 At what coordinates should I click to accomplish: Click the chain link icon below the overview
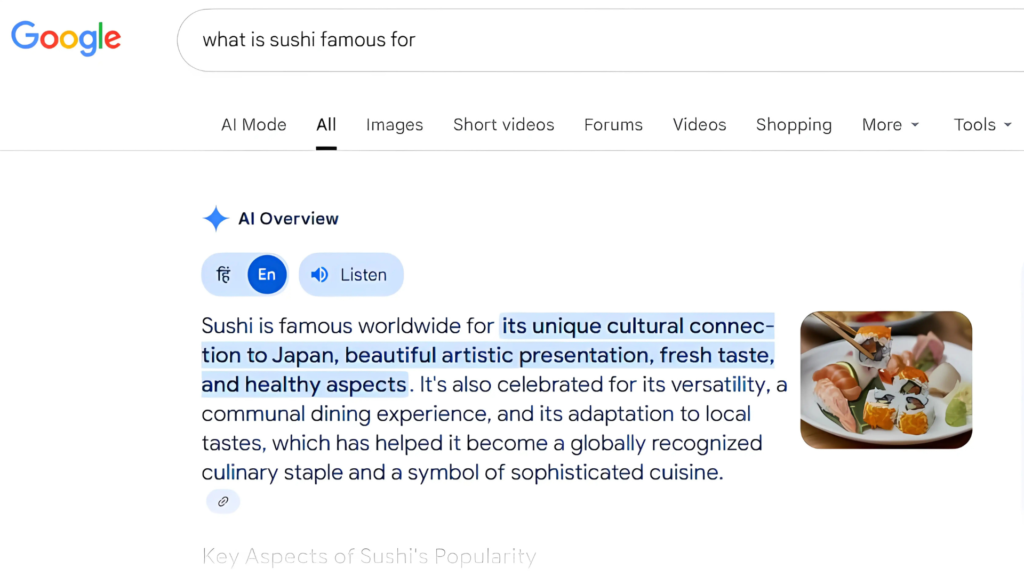pos(223,502)
